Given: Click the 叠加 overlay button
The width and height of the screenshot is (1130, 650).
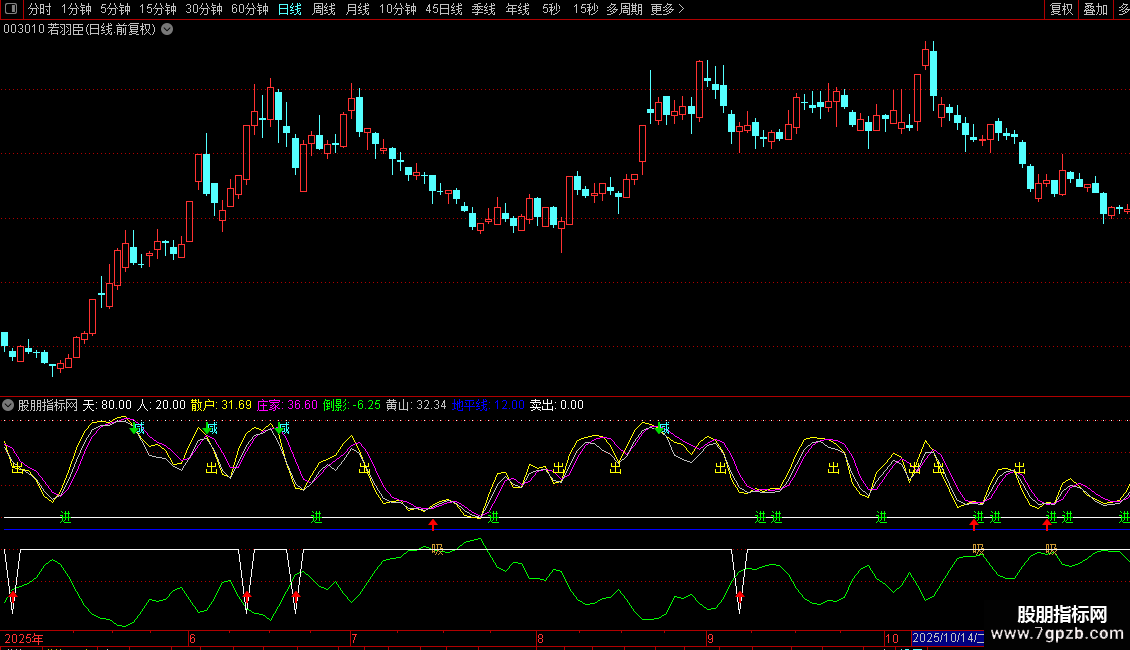Looking at the screenshot, I should (1095, 10).
